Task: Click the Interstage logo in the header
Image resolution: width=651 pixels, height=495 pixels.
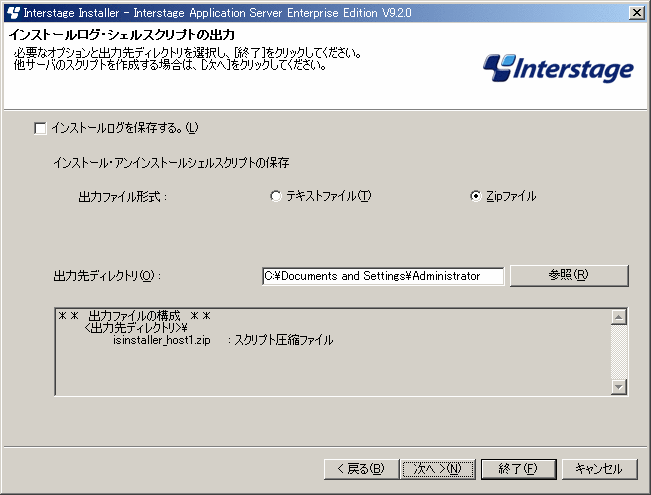Action: click(558, 68)
